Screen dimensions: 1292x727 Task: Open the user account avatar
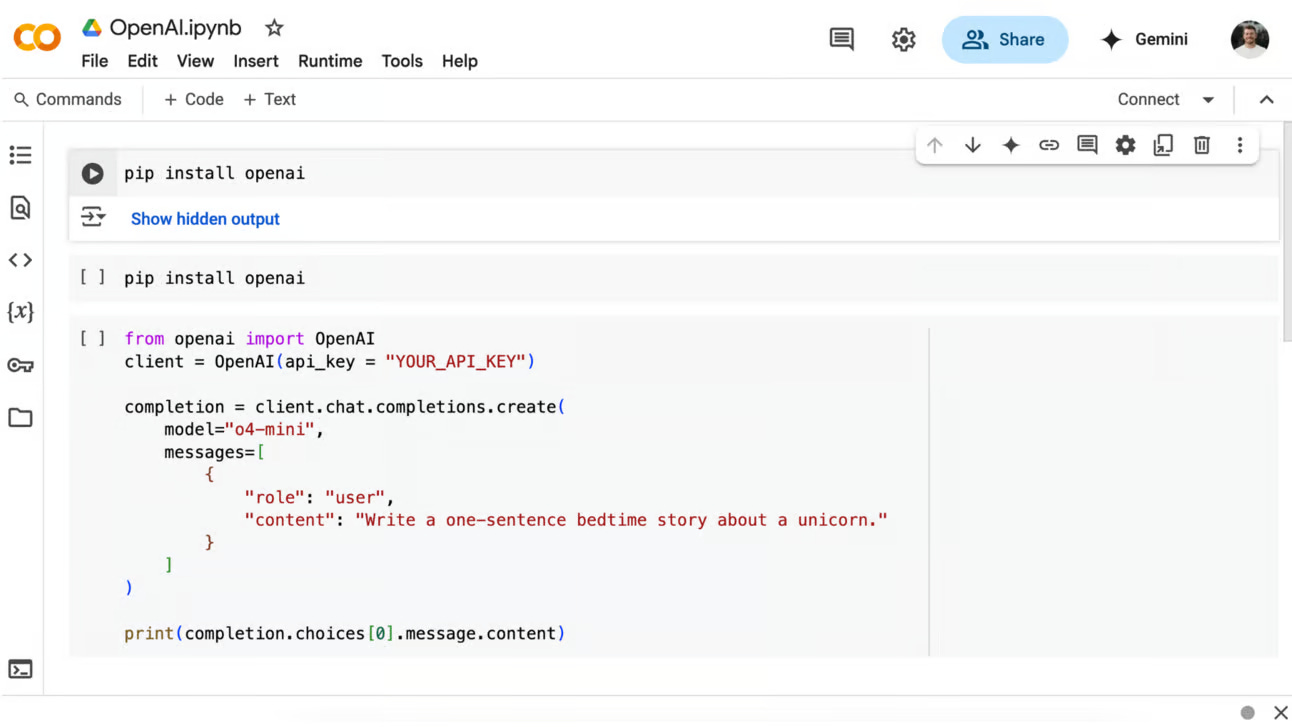[1250, 39]
